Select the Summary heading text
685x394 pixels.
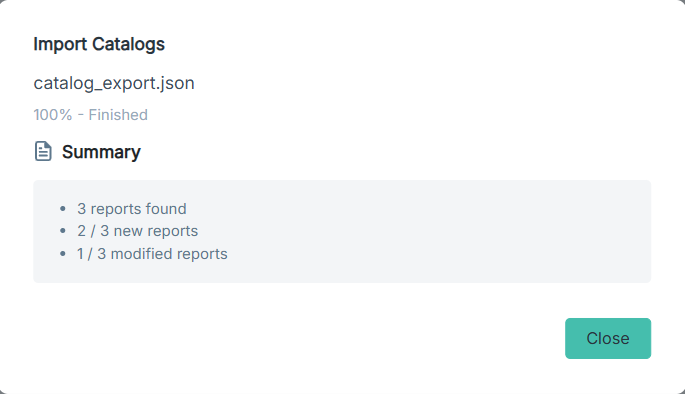coord(101,152)
